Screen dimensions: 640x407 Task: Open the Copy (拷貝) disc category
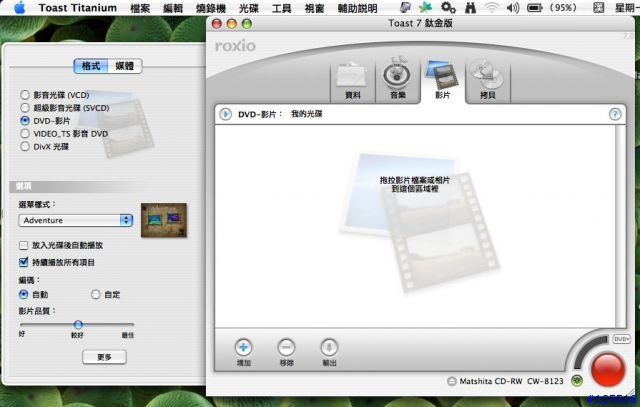coord(487,80)
